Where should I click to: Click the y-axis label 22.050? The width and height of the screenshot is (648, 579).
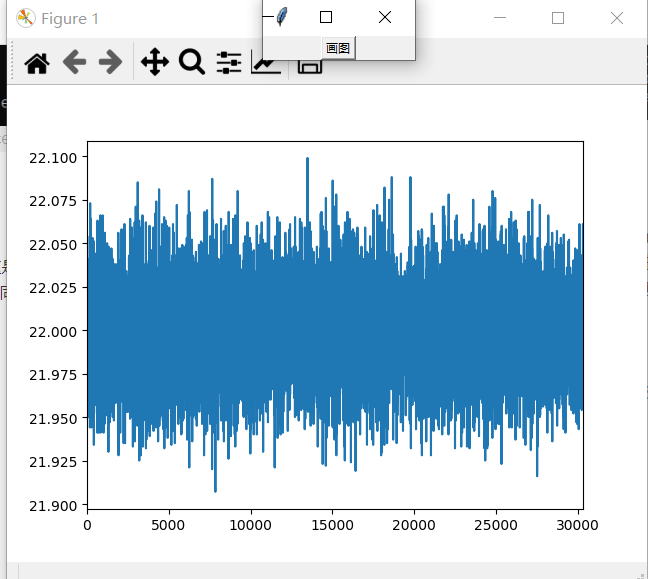click(x=53, y=245)
